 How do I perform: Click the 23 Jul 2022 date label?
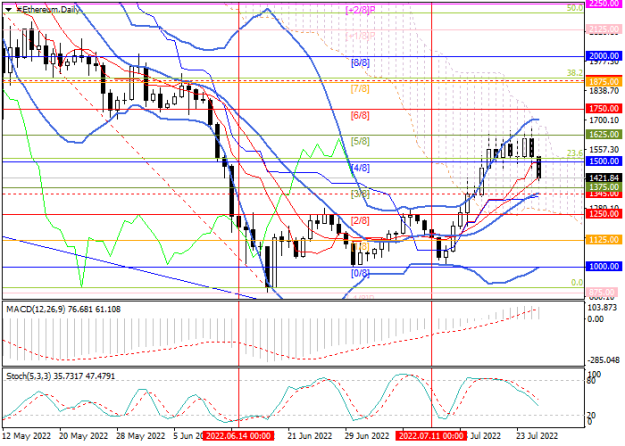537,436
